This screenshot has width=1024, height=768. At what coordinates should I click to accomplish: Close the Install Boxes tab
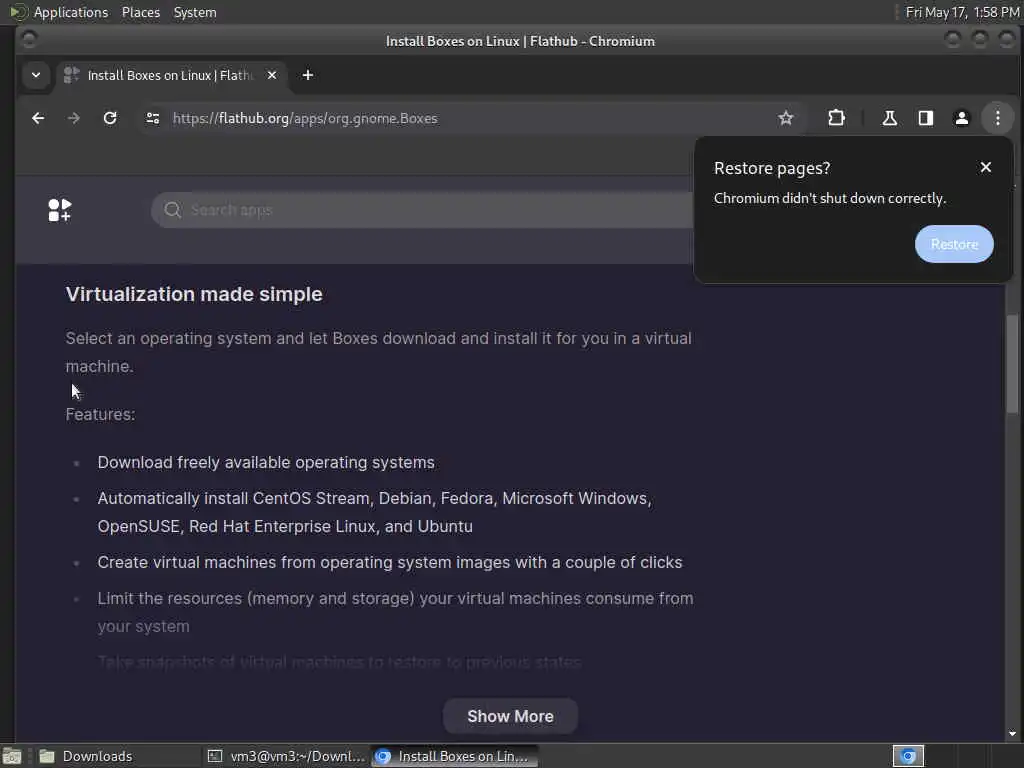click(272, 75)
